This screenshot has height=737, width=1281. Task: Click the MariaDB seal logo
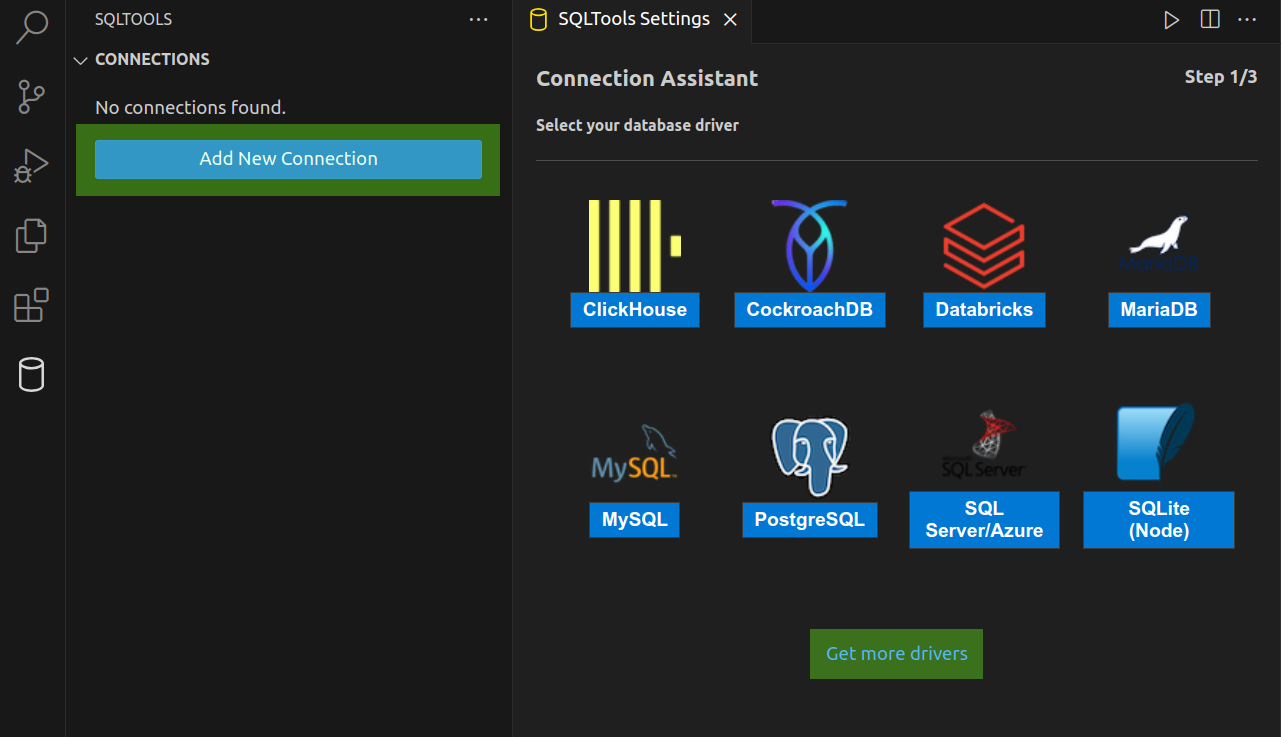click(x=1159, y=245)
